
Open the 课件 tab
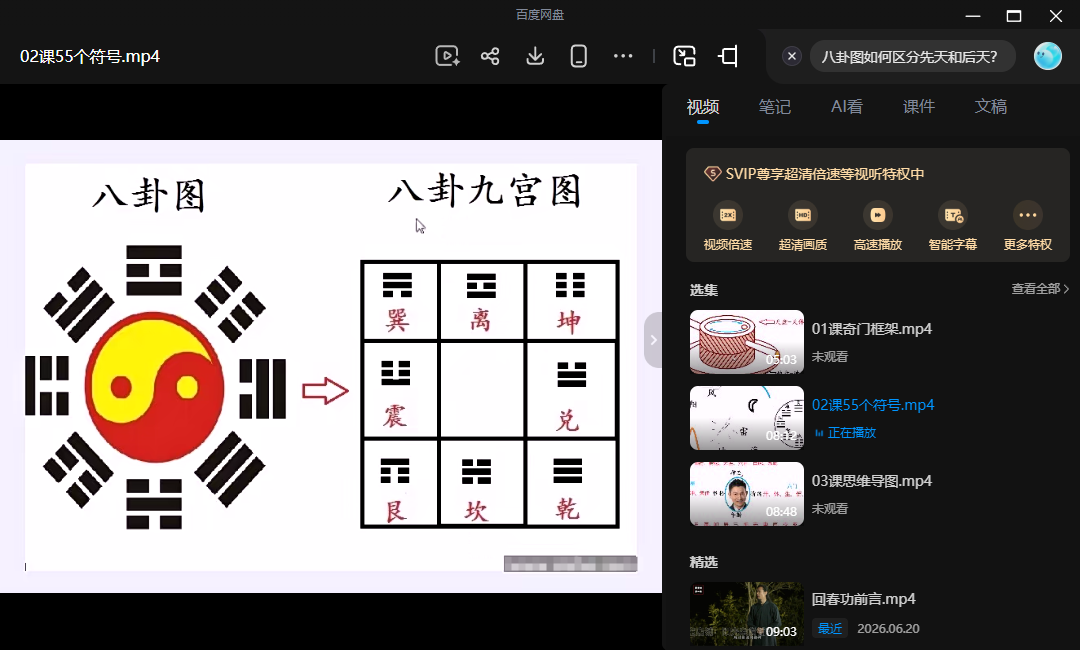[919, 107]
